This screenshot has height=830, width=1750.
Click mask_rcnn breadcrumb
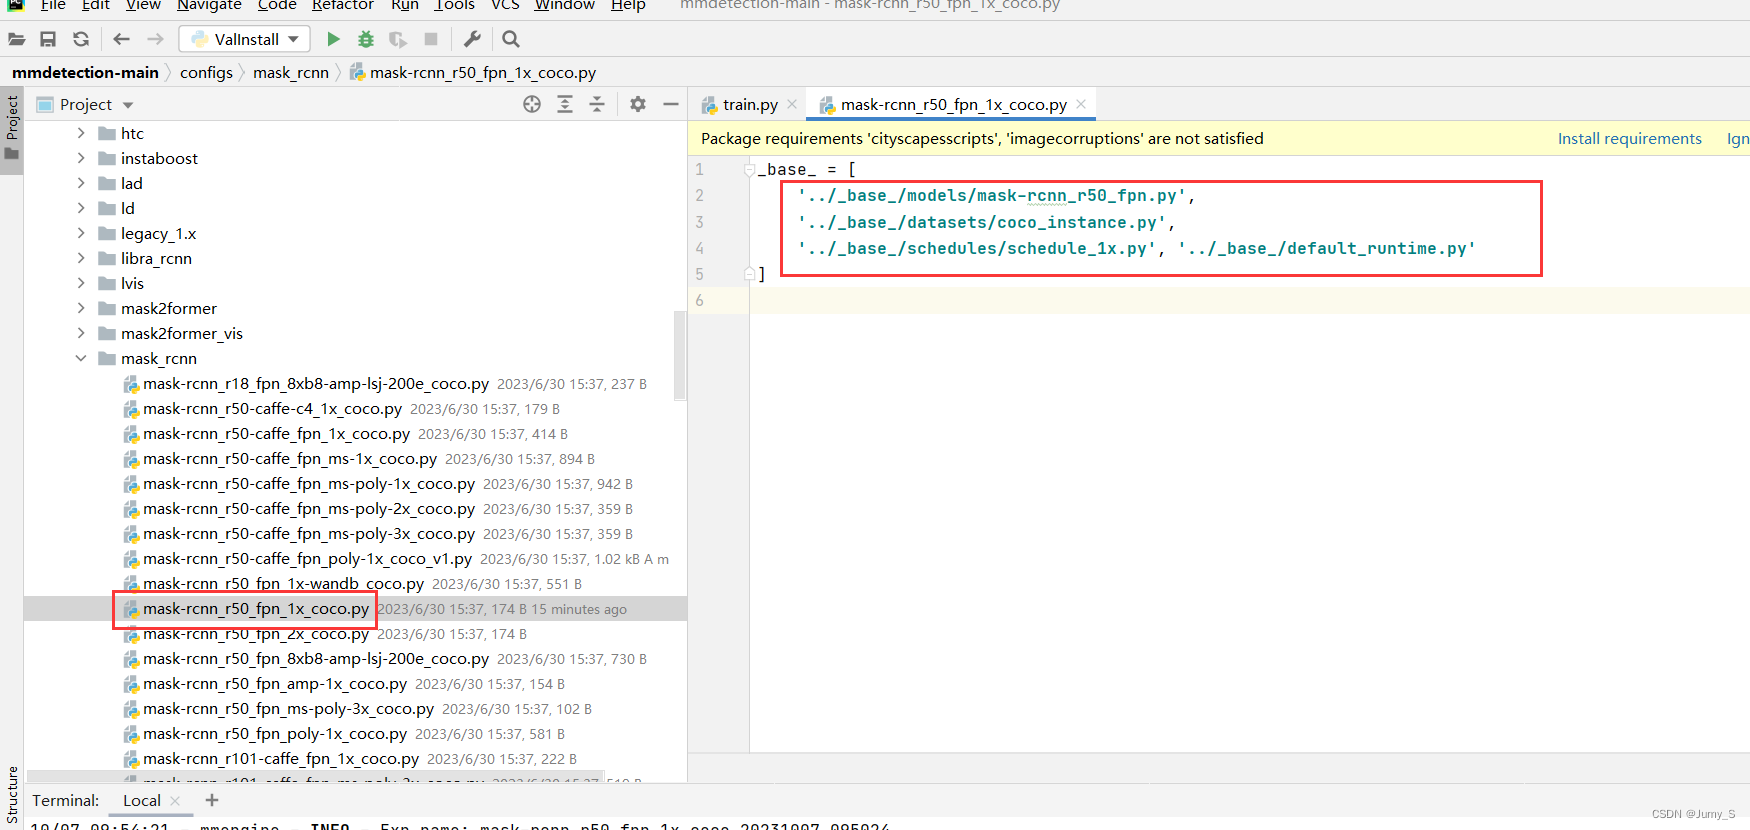coord(291,72)
